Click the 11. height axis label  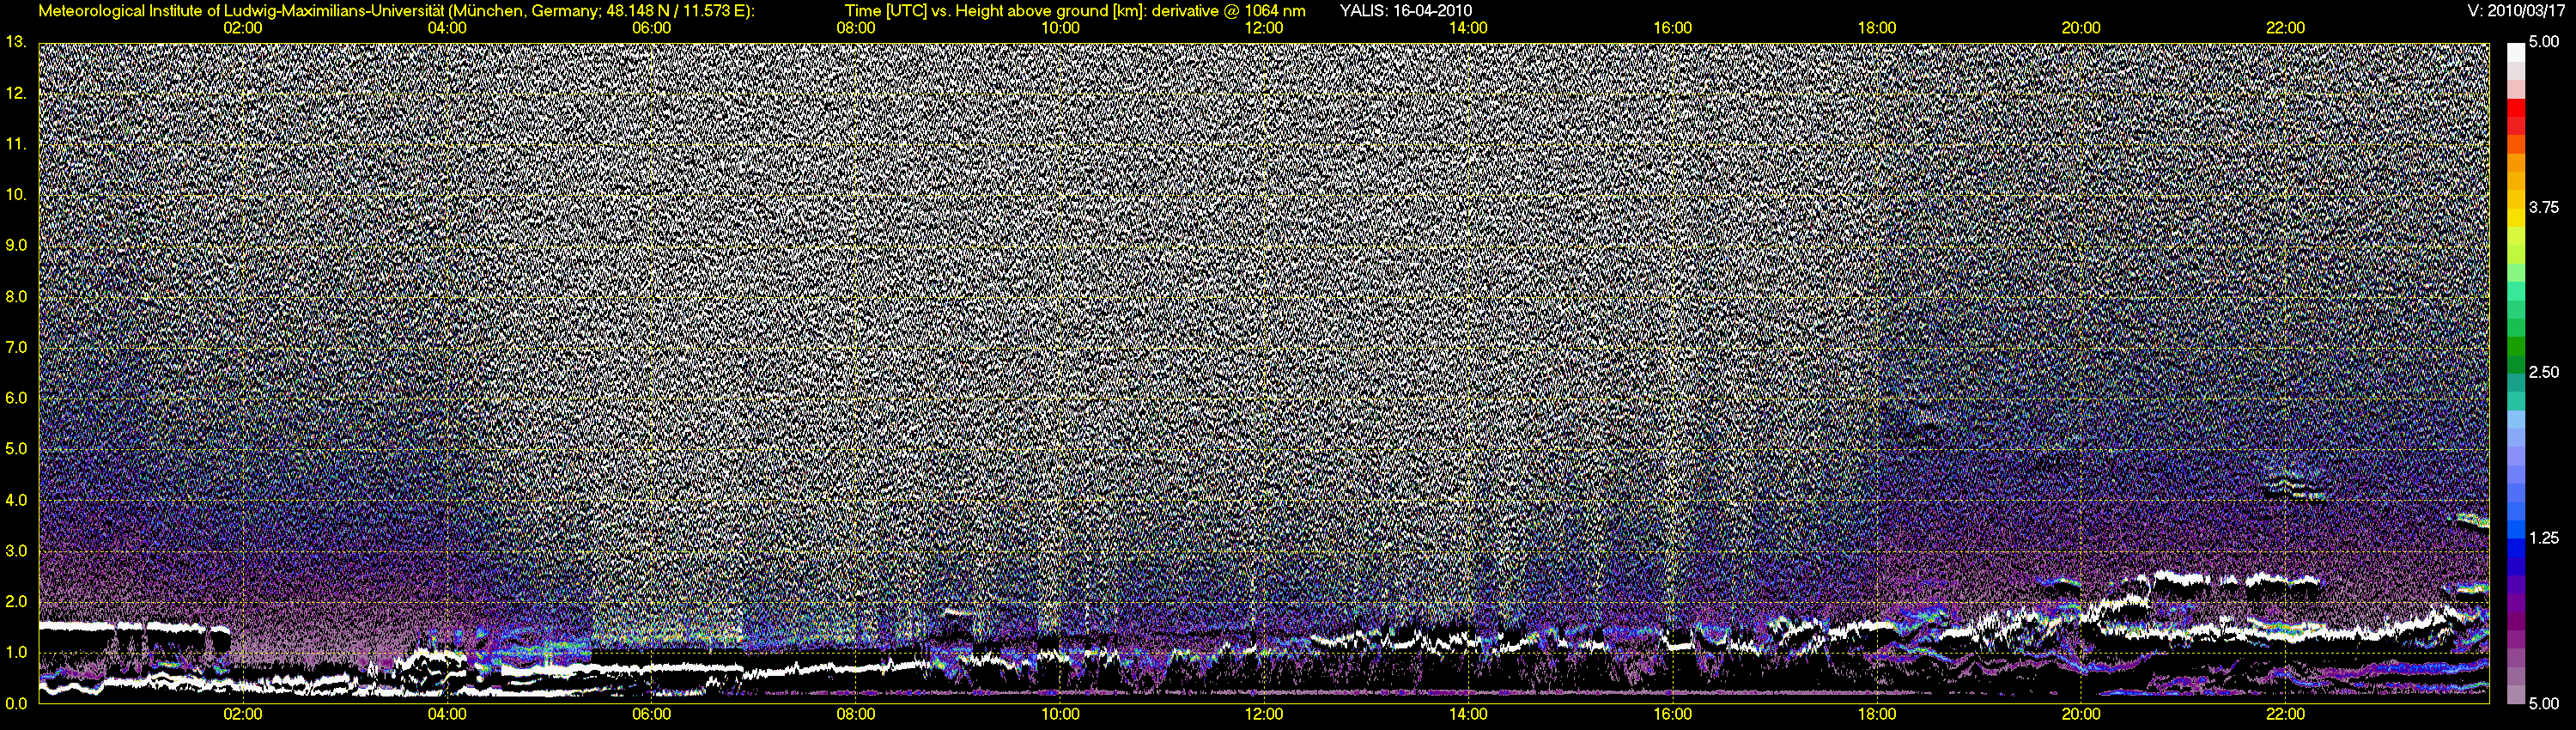coord(15,144)
